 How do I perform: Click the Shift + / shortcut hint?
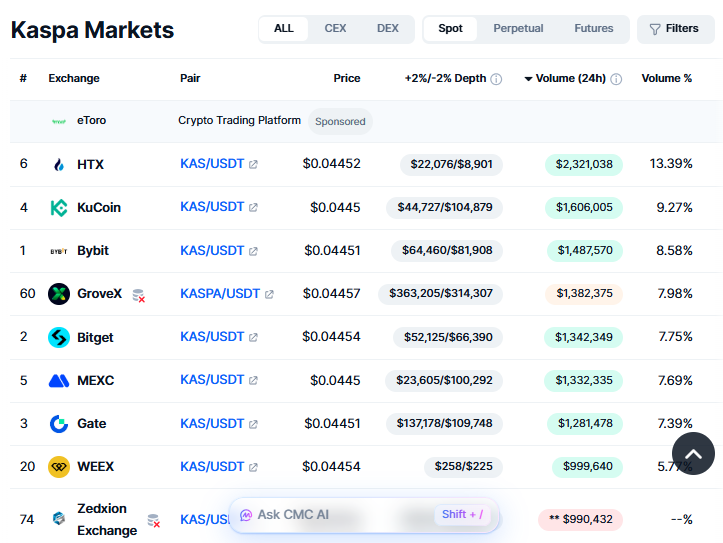click(462, 514)
